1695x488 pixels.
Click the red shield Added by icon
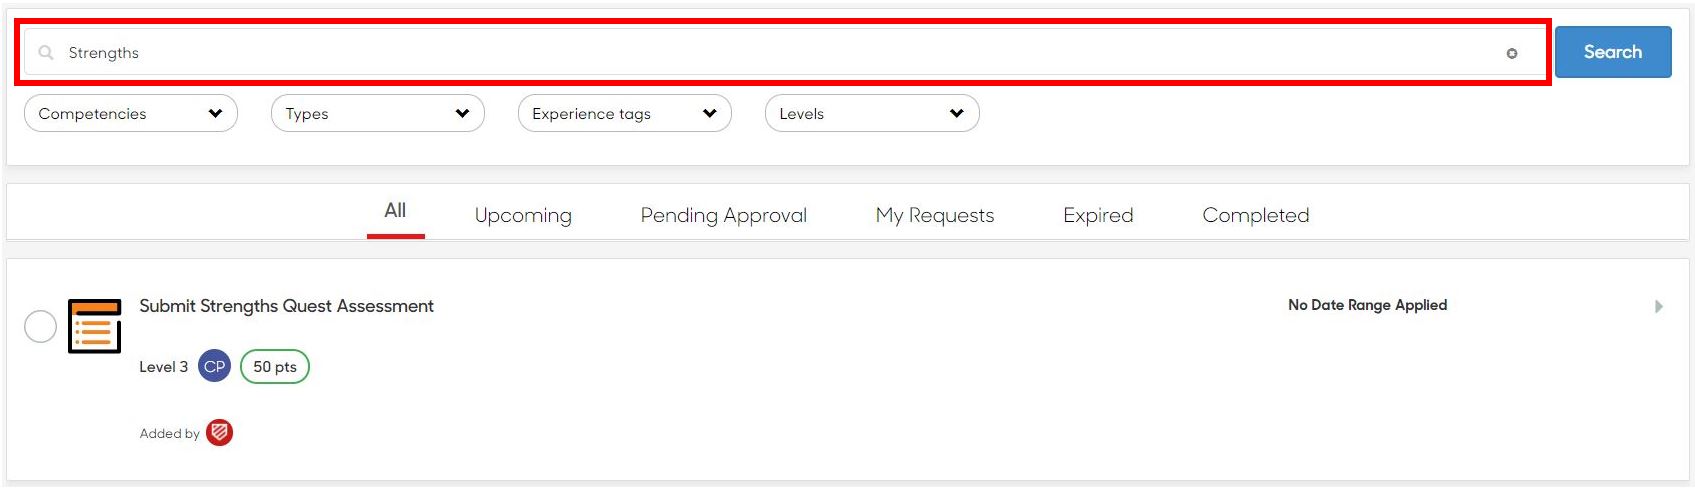click(x=219, y=432)
